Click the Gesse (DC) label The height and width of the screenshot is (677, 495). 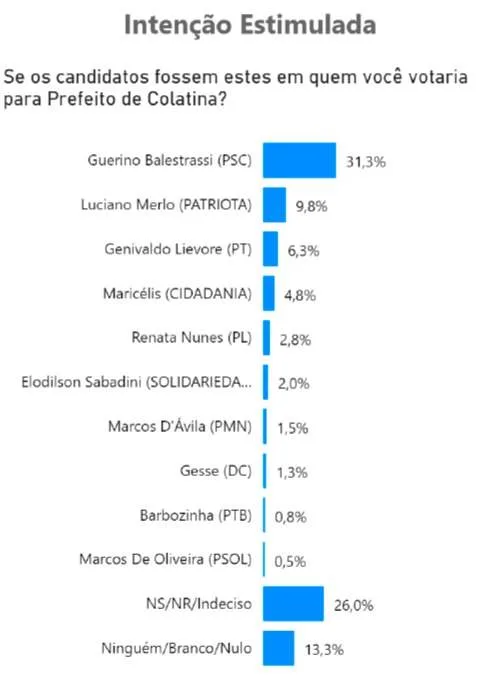pyautogui.click(x=216, y=471)
